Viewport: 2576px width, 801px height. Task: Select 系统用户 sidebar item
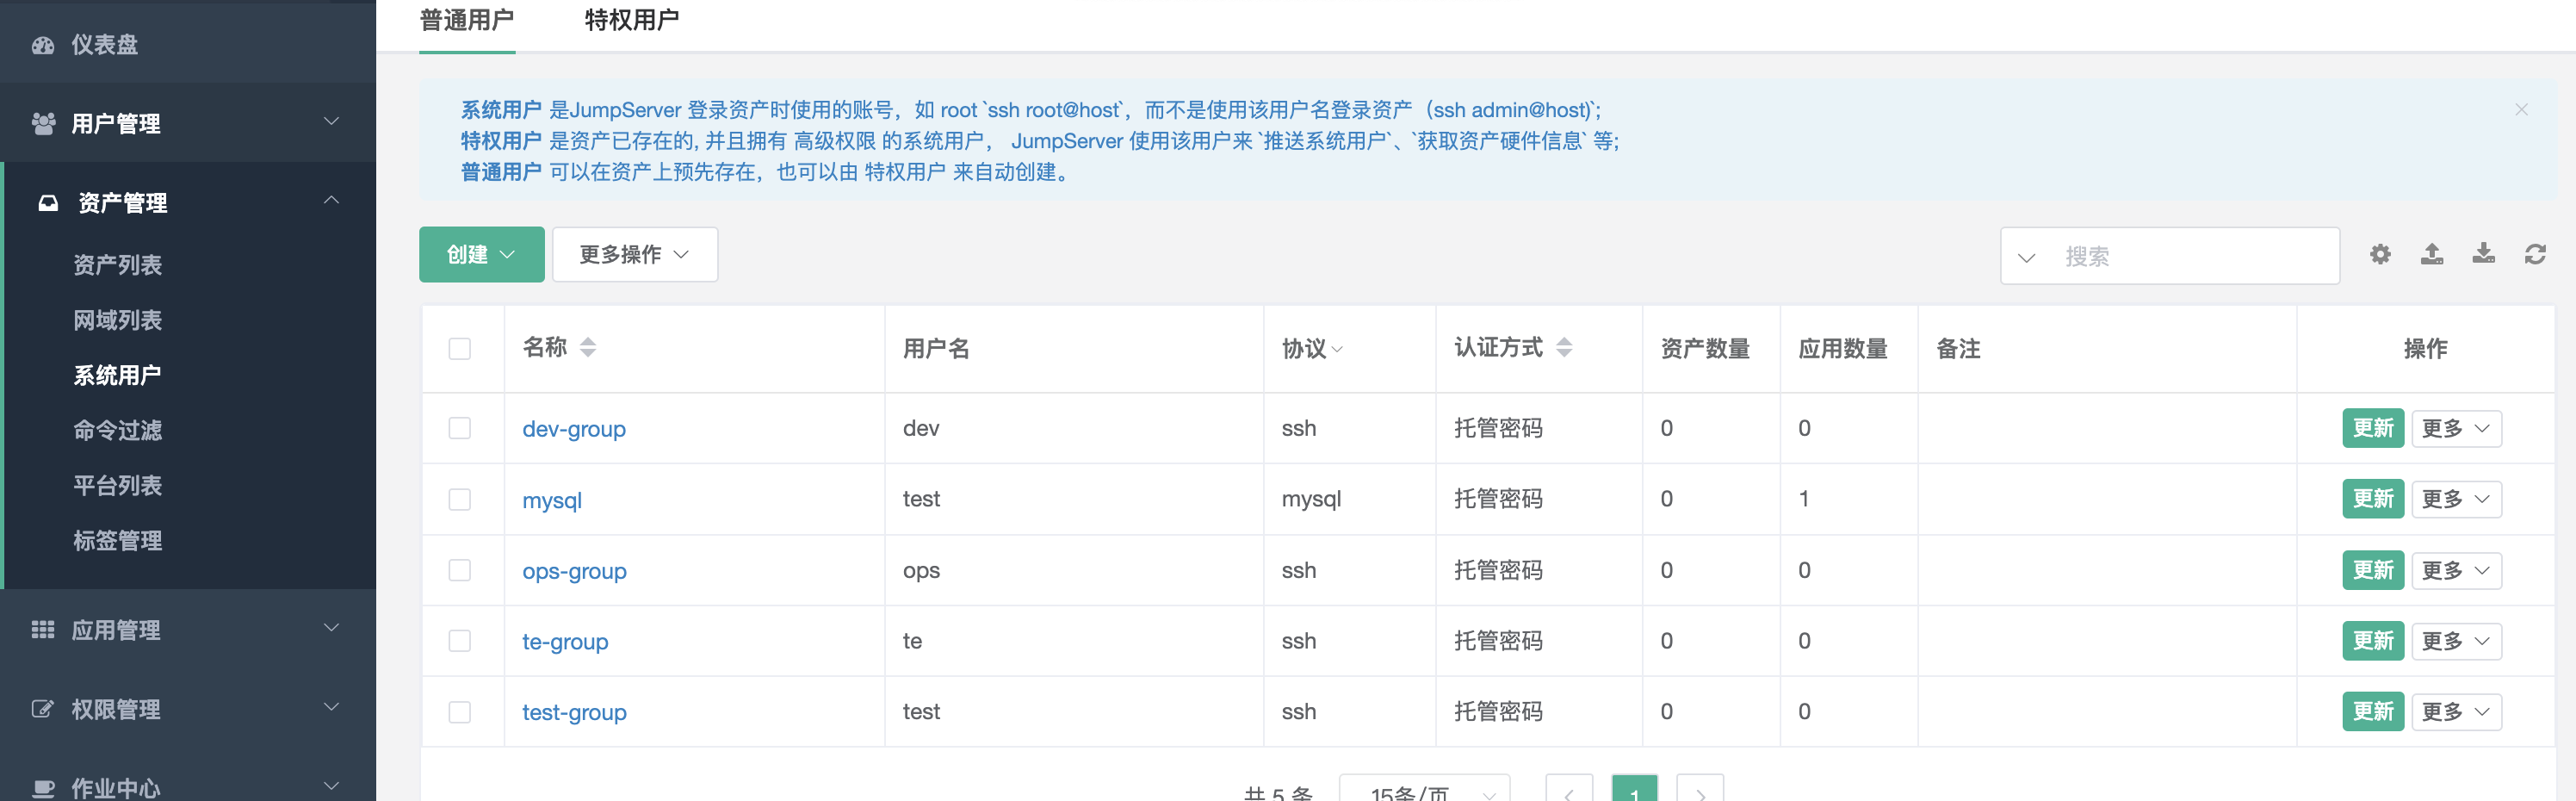pyautogui.click(x=117, y=375)
